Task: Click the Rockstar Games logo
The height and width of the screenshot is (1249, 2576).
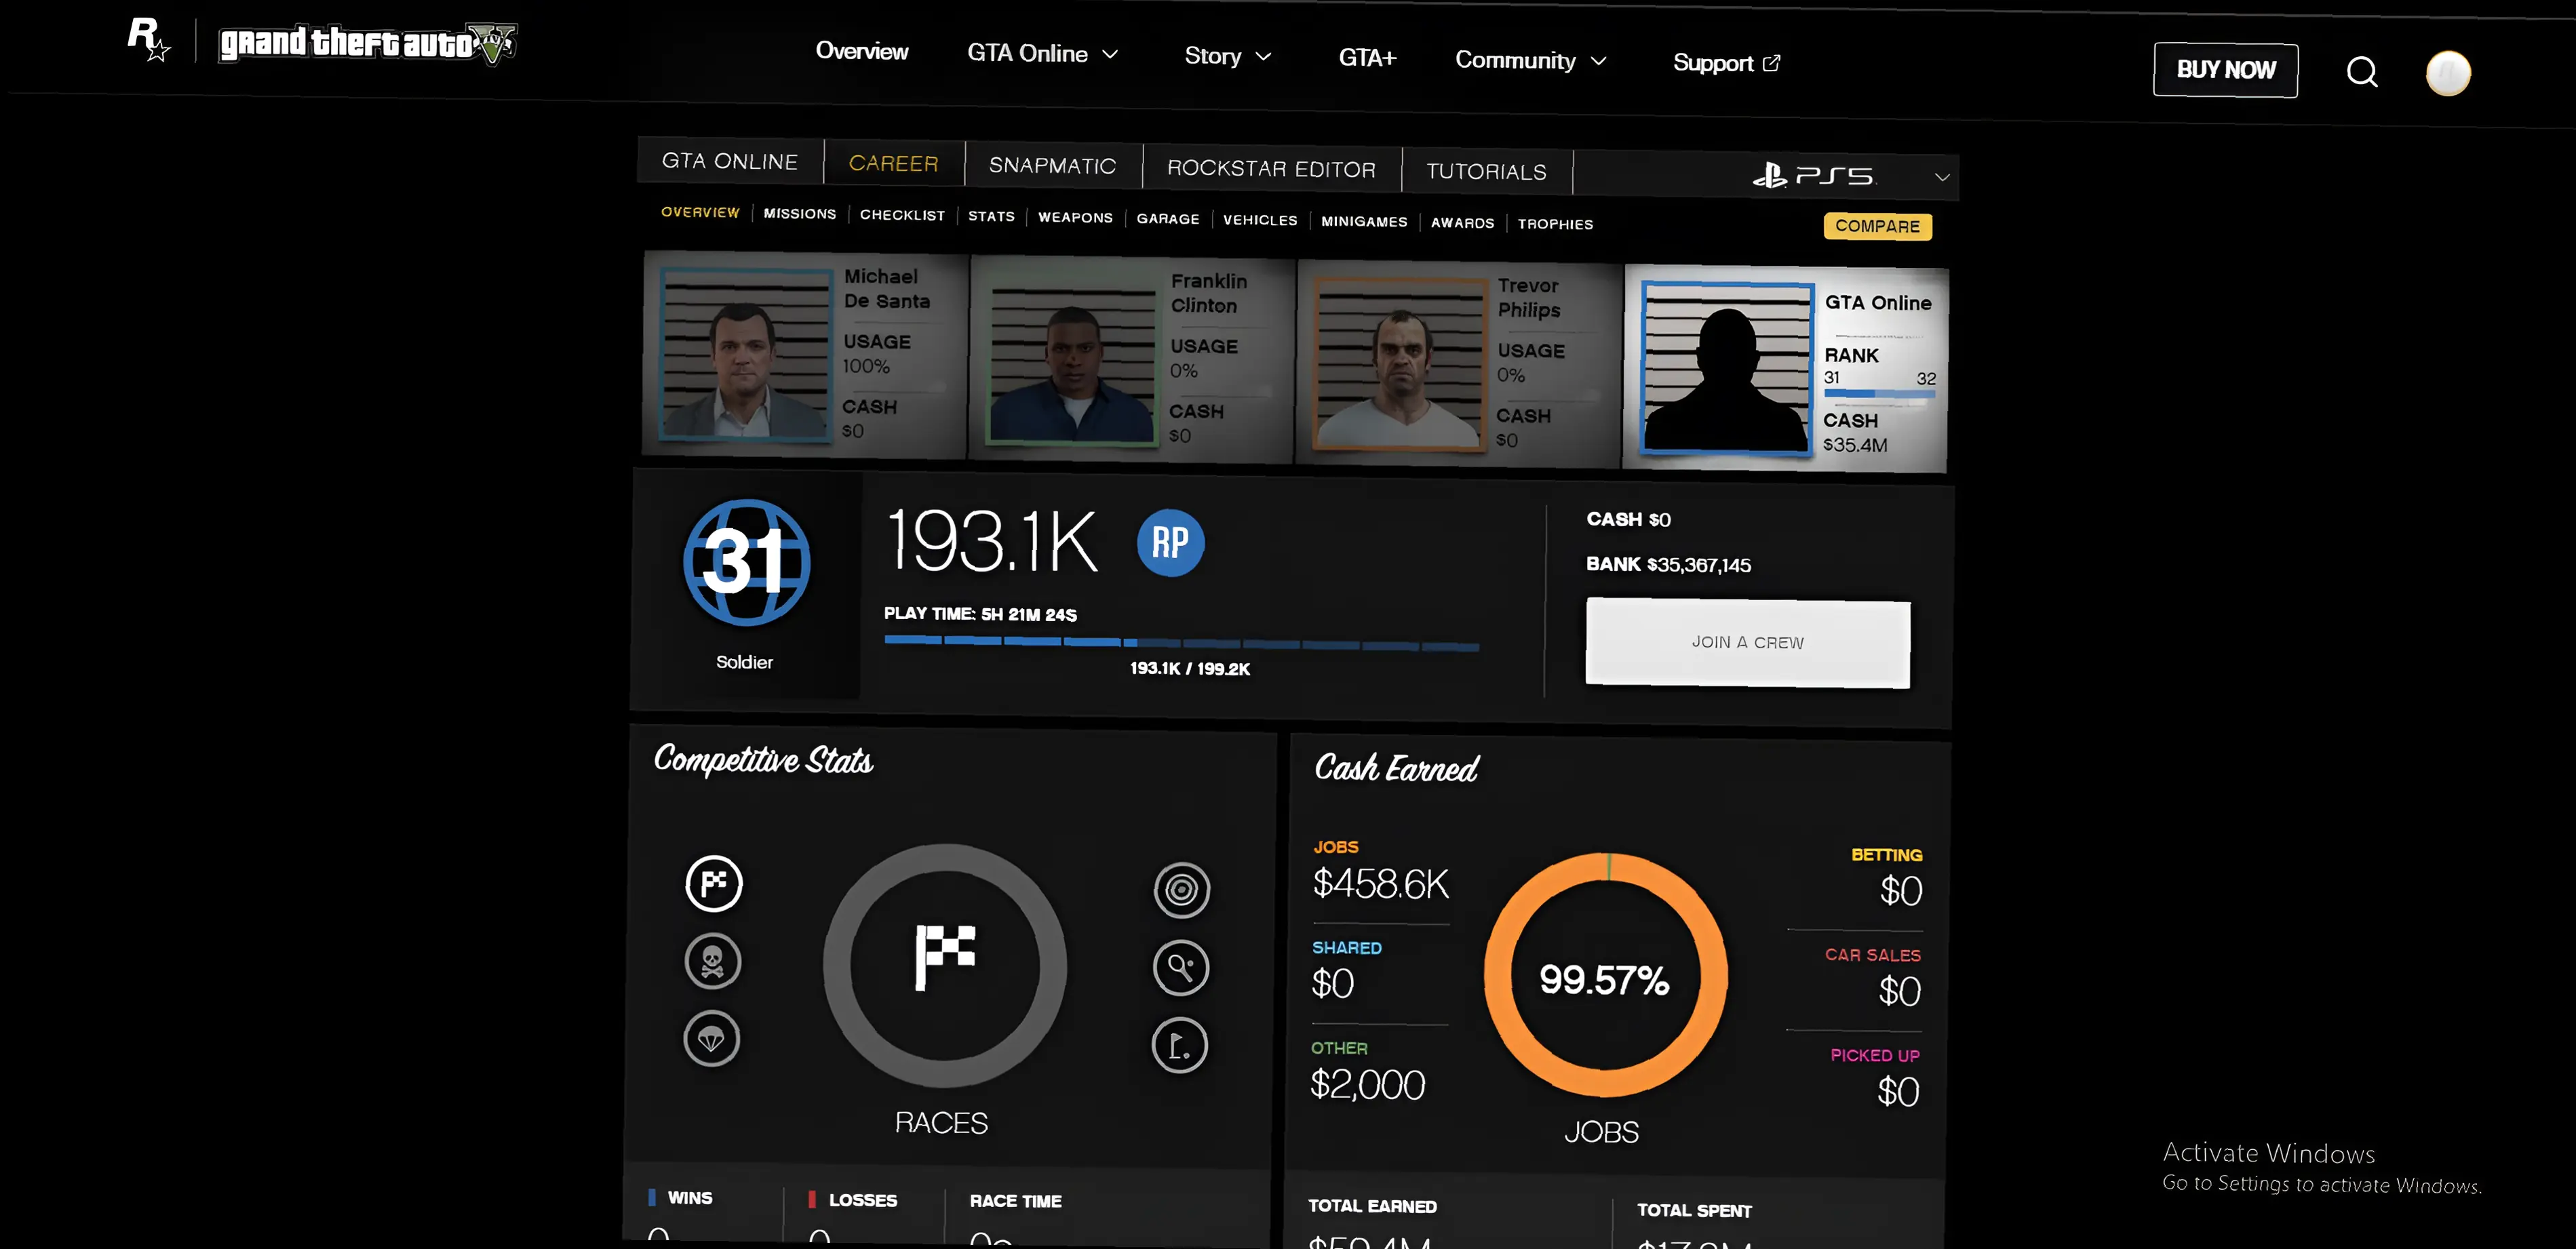Action: click(x=148, y=39)
